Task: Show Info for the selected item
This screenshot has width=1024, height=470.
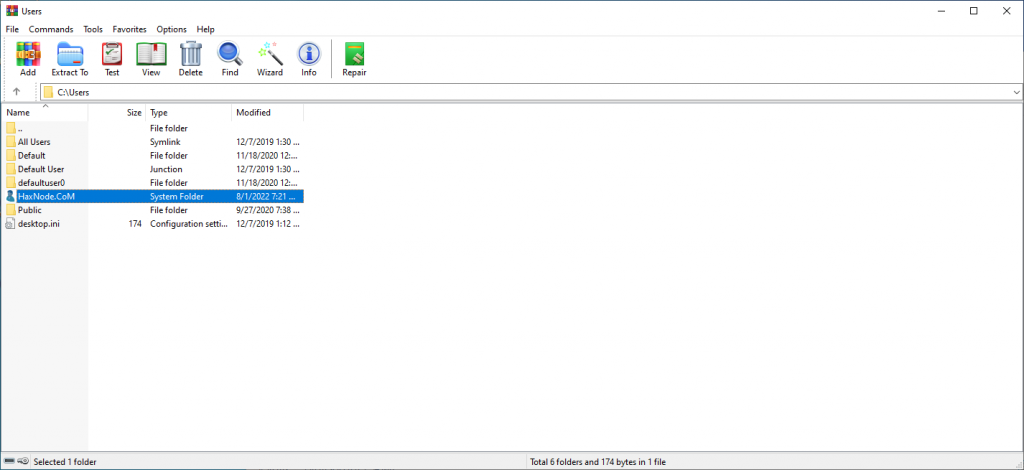Action: coord(309,59)
